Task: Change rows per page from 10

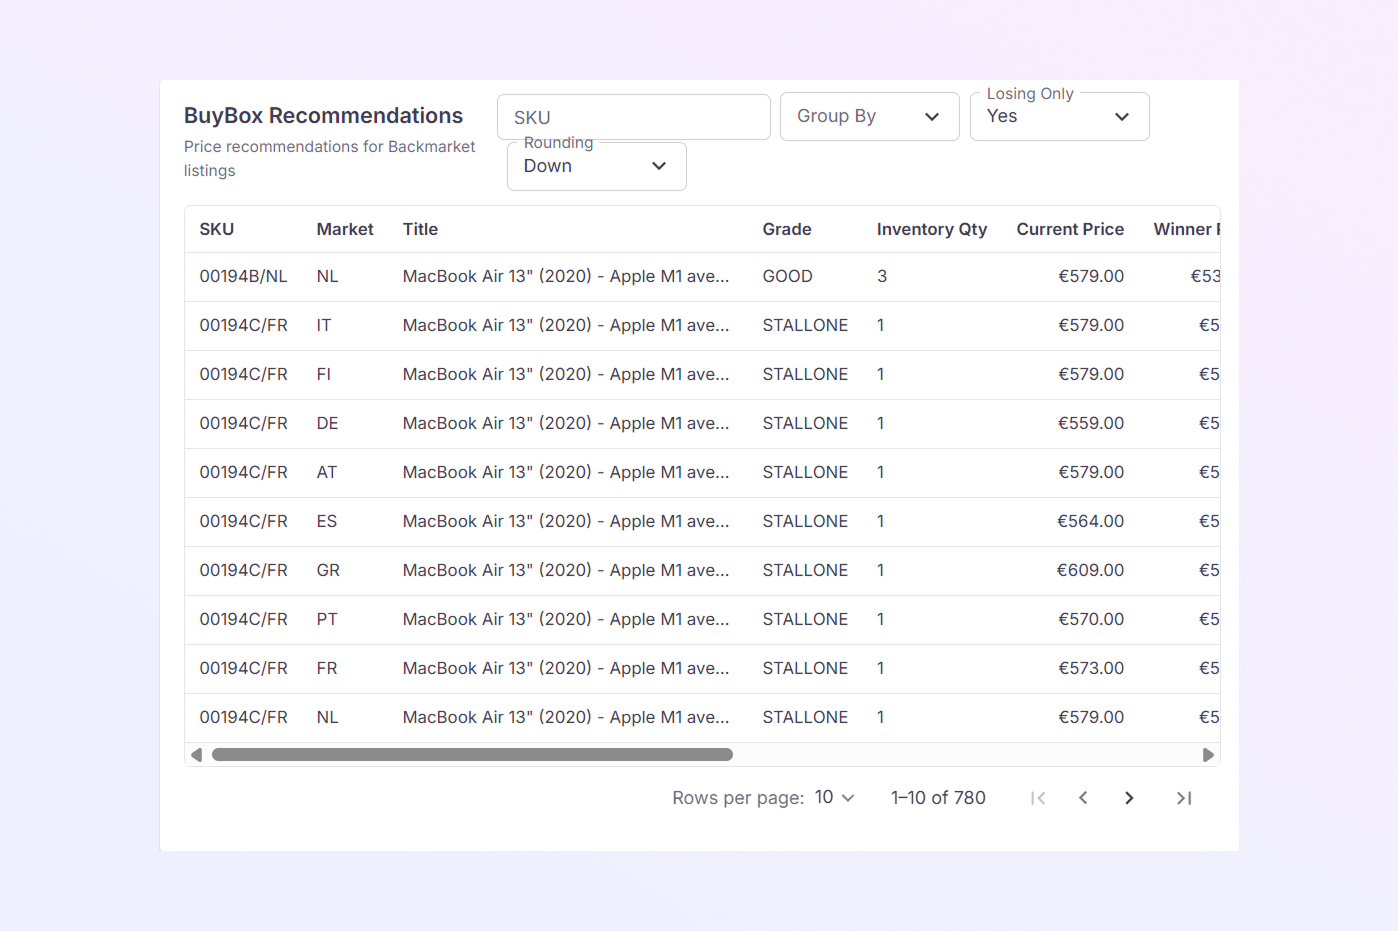Action: 834,797
